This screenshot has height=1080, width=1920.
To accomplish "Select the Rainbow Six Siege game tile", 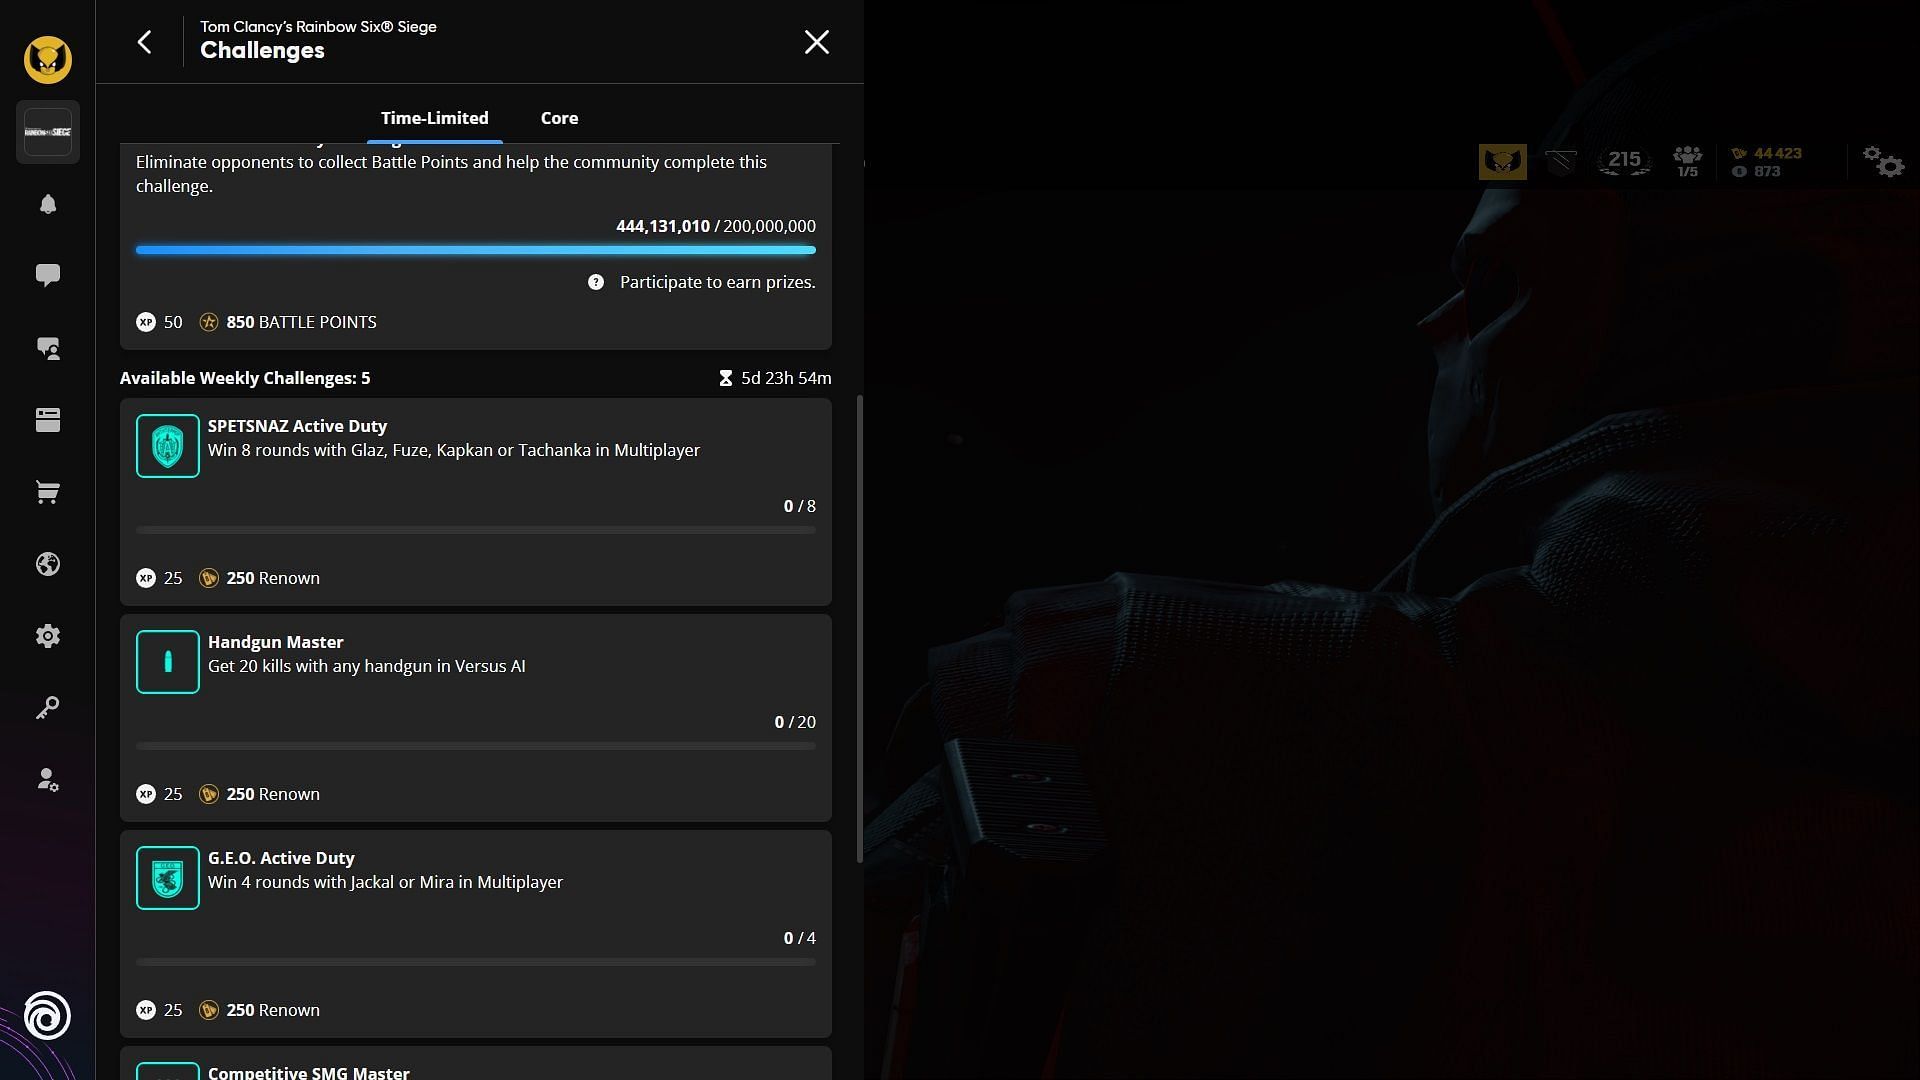I will [x=47, y=132].
